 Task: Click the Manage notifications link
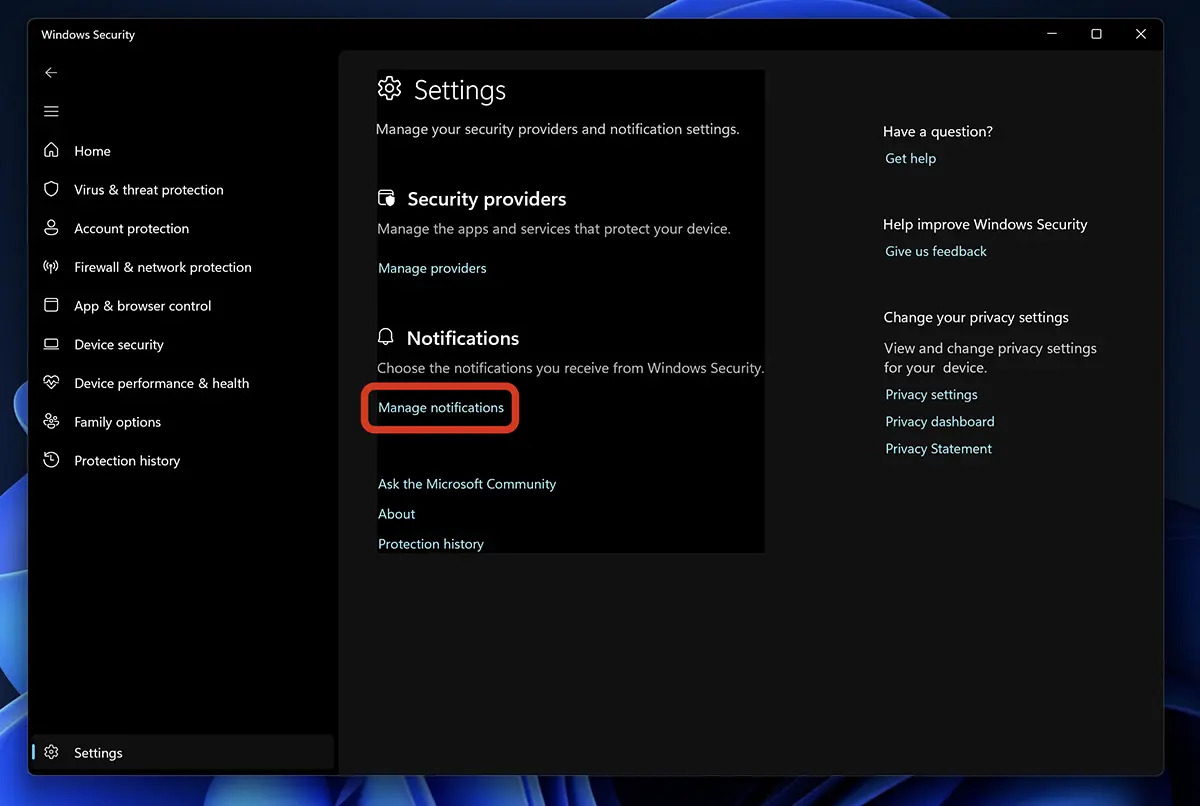(x=441, y=408)
